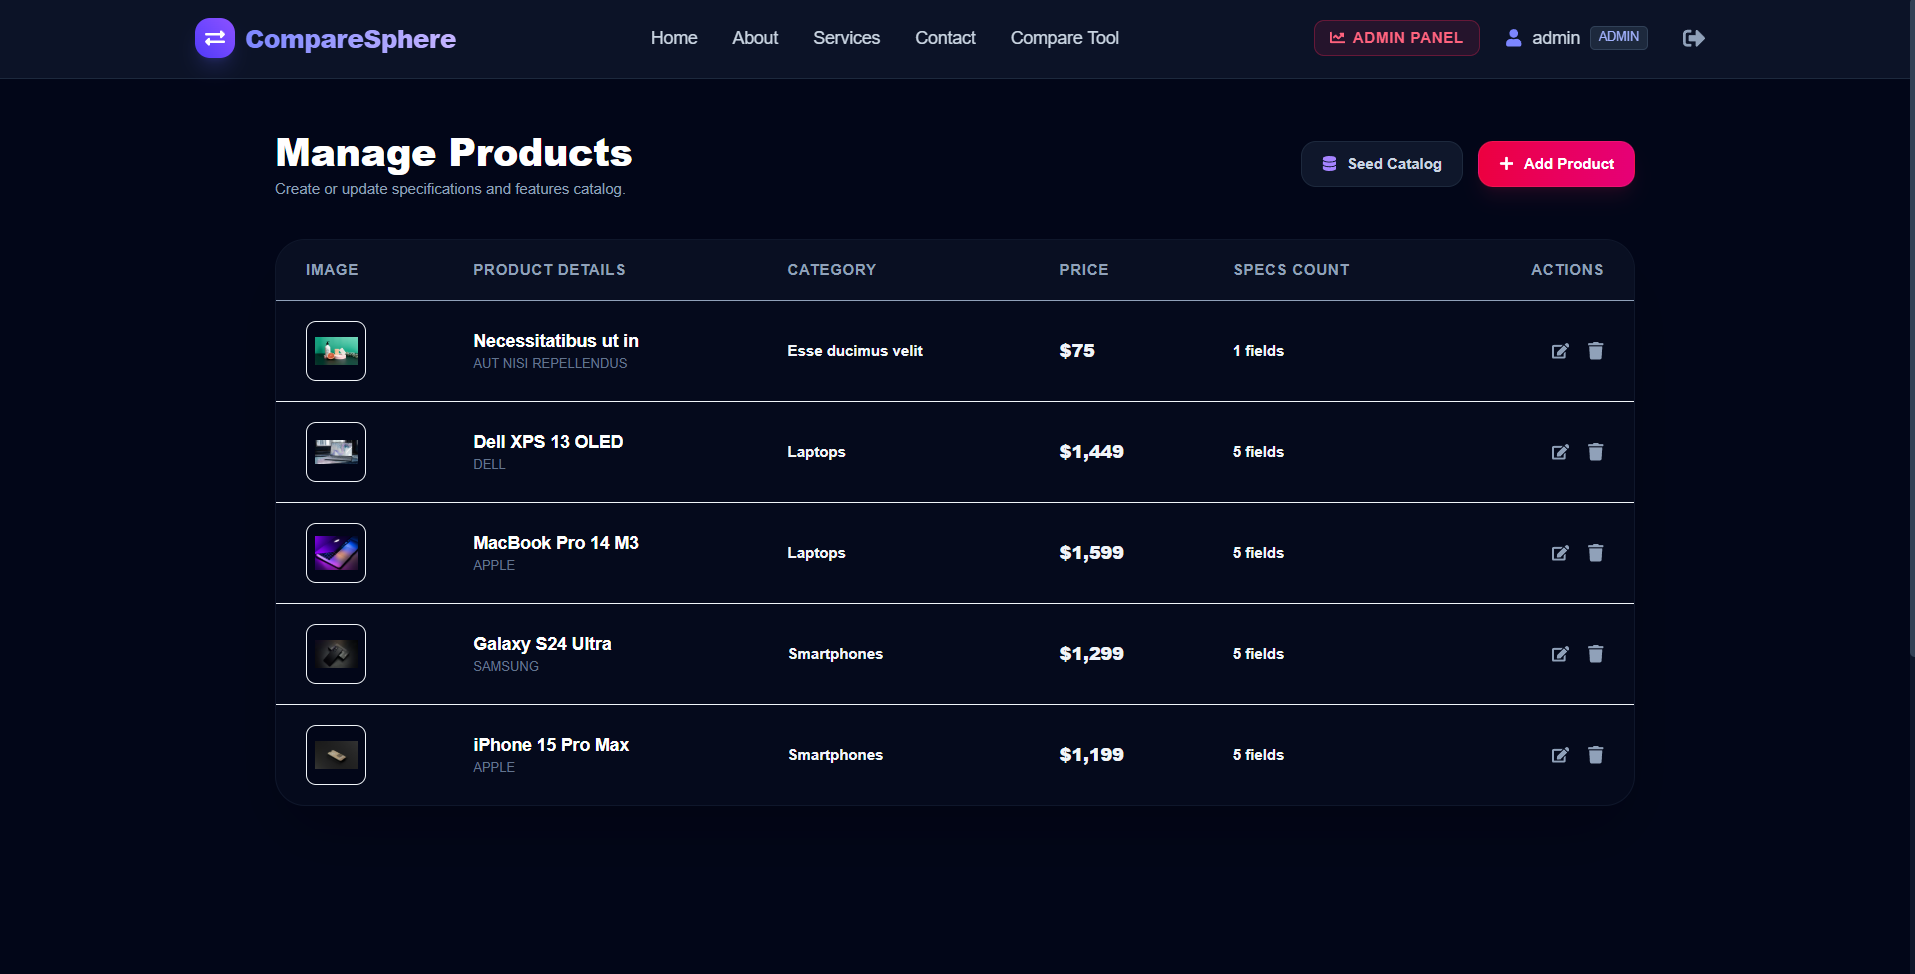Image resolution: width=1915 pixels, height=974 pixels.
Task: Click the IMAGE column header
Action: 332,270
